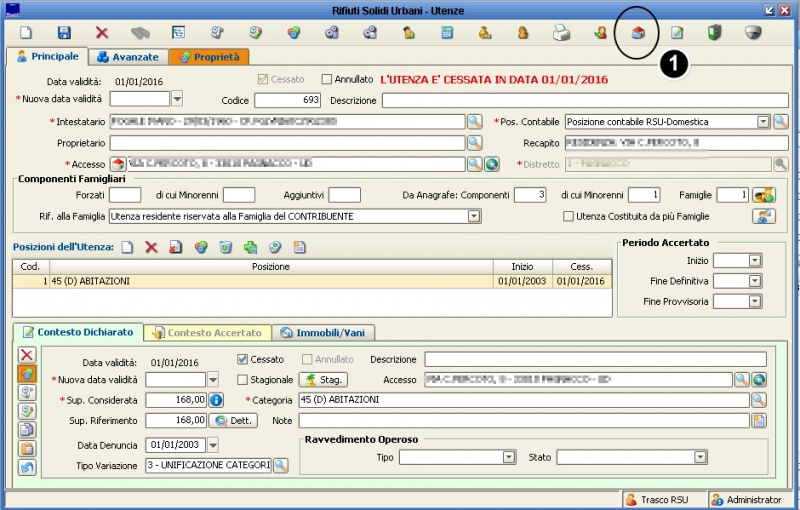Viewport: 800px width, 510px height.
Task: Click the blue floppy disk save icon
Action: [x=64, y=33]
